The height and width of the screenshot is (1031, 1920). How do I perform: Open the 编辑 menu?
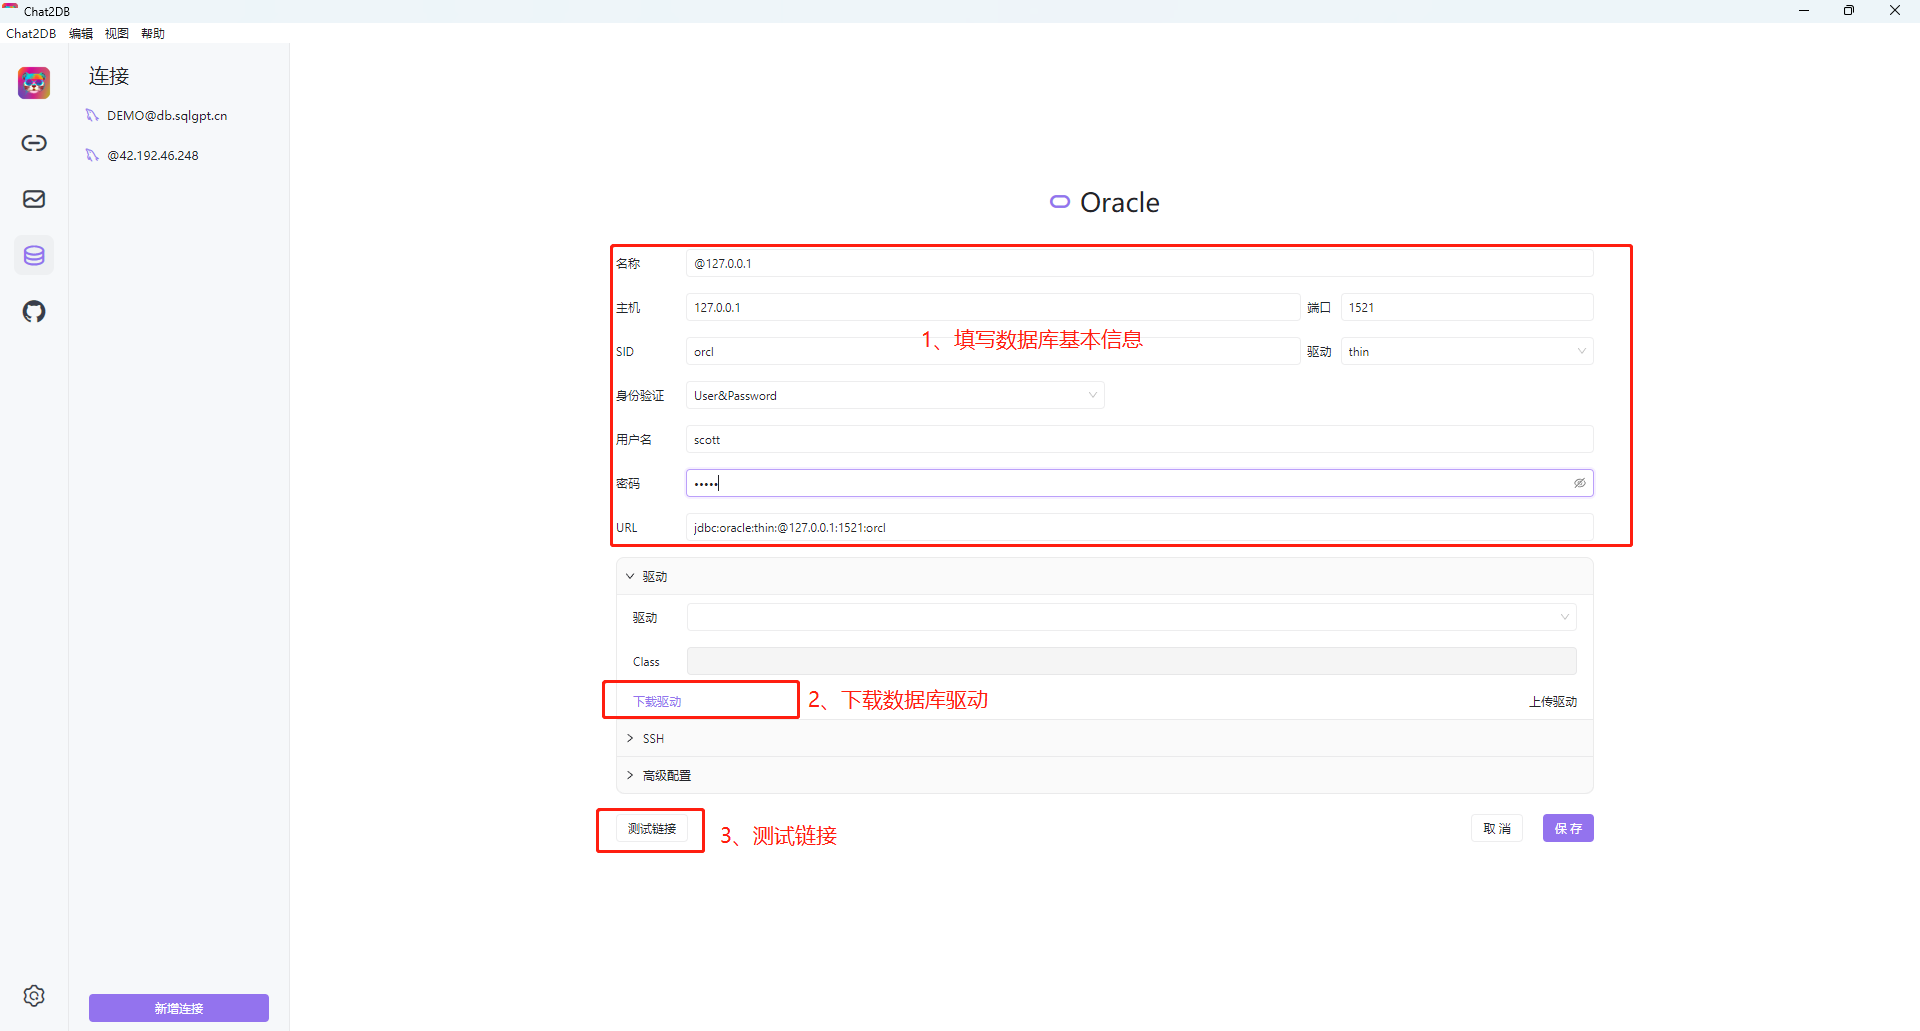[81, 33]
